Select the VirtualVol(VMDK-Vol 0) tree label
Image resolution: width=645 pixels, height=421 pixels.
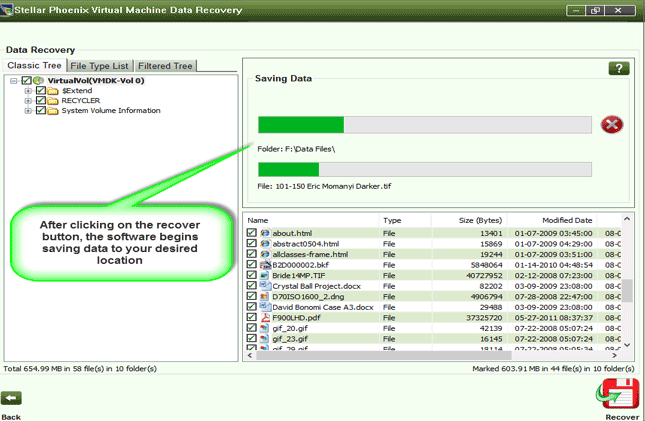tap(96, 81)
